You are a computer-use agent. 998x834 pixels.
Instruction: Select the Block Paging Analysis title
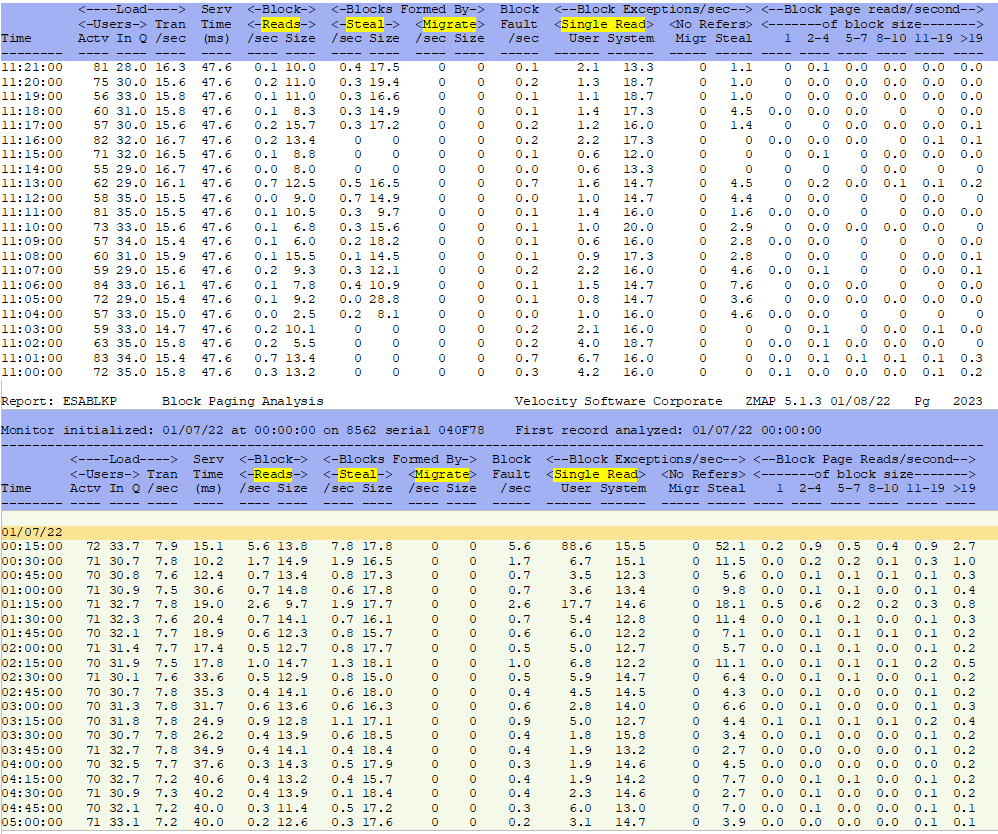242,401
